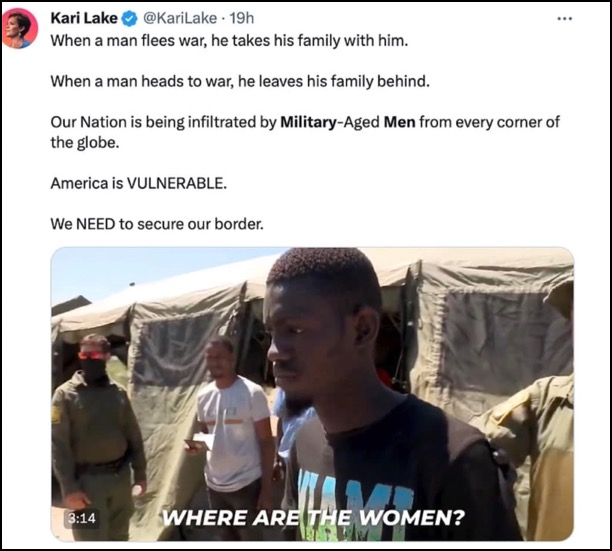Open the @KariLake handle link
Screen dimensions: 612x551
pos(180,18)
